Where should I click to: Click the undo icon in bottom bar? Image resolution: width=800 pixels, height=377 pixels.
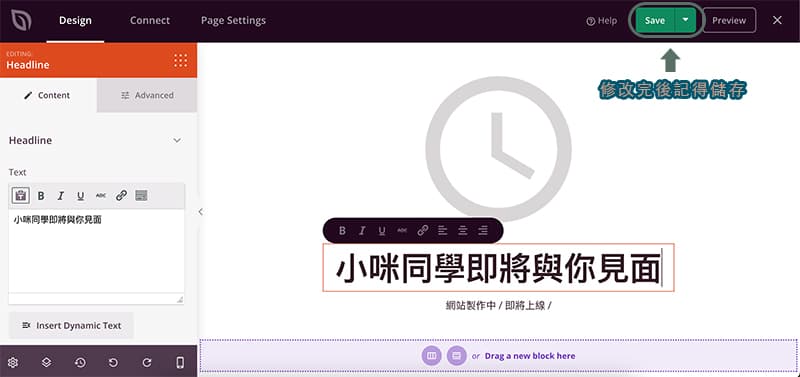[x=113, y=362]
